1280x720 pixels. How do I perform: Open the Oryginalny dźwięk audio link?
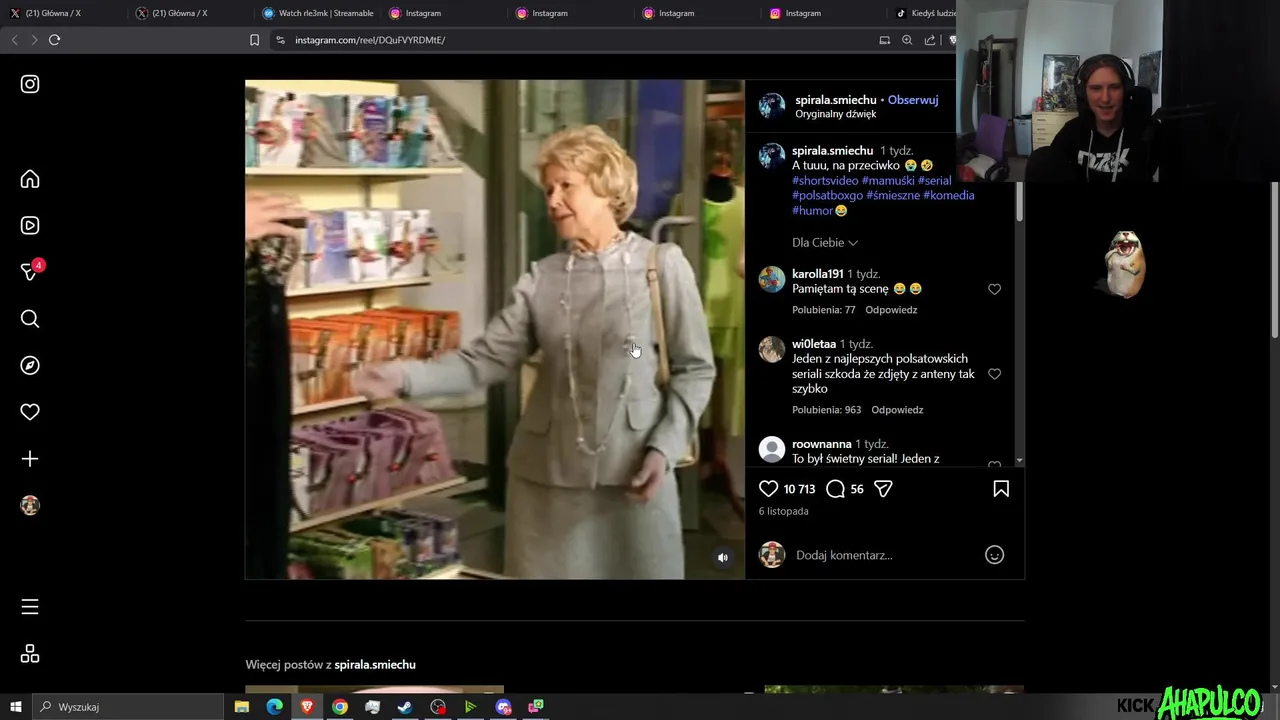836,114
